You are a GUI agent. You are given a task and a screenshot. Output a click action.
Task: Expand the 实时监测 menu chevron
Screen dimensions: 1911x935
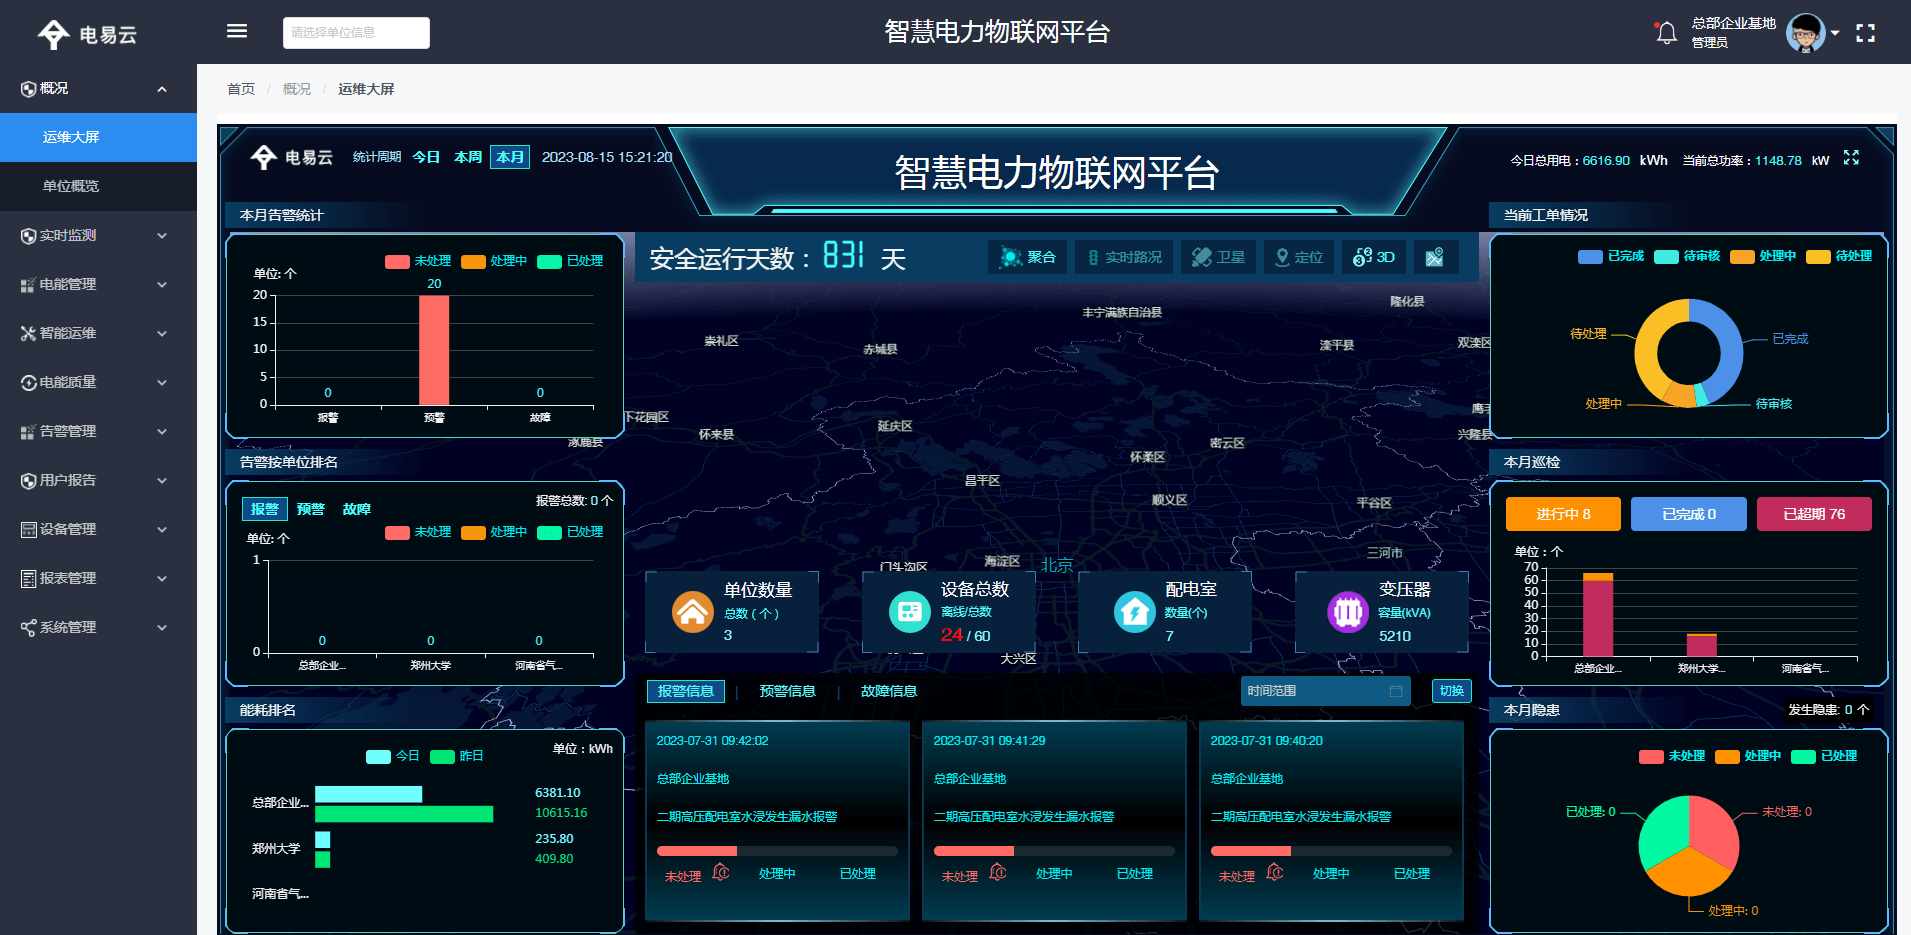162,236
